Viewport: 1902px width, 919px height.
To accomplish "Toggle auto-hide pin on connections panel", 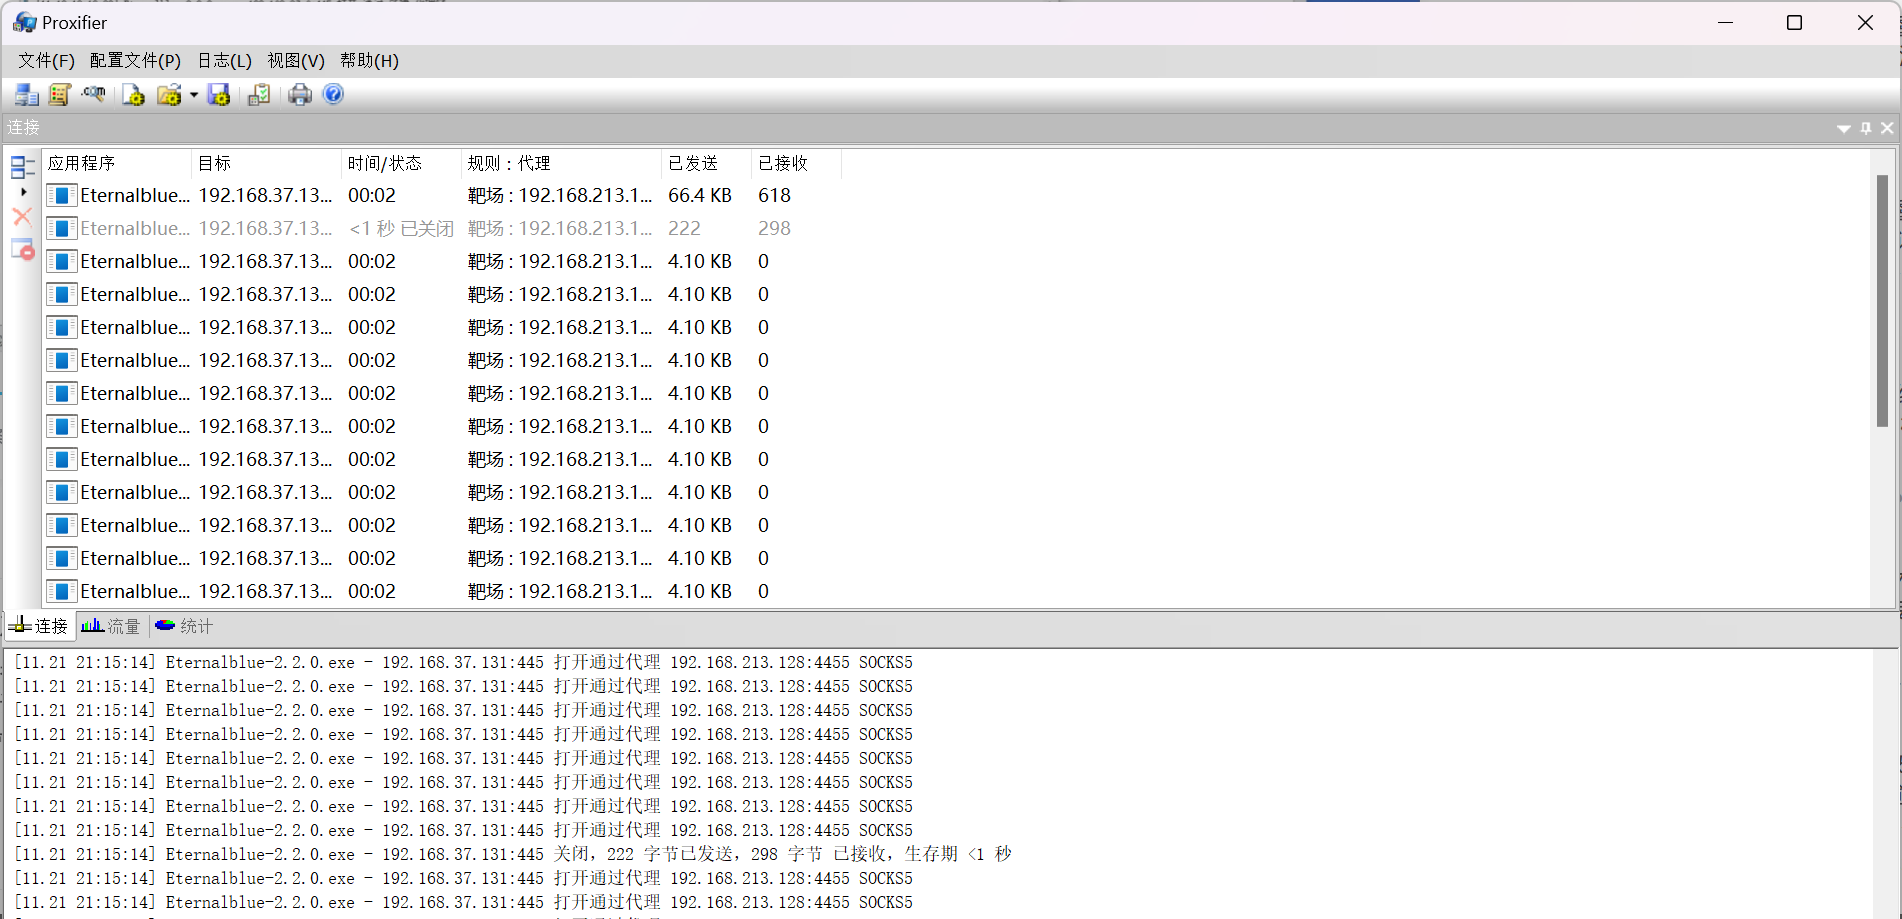I will (x=1865, y=128).
